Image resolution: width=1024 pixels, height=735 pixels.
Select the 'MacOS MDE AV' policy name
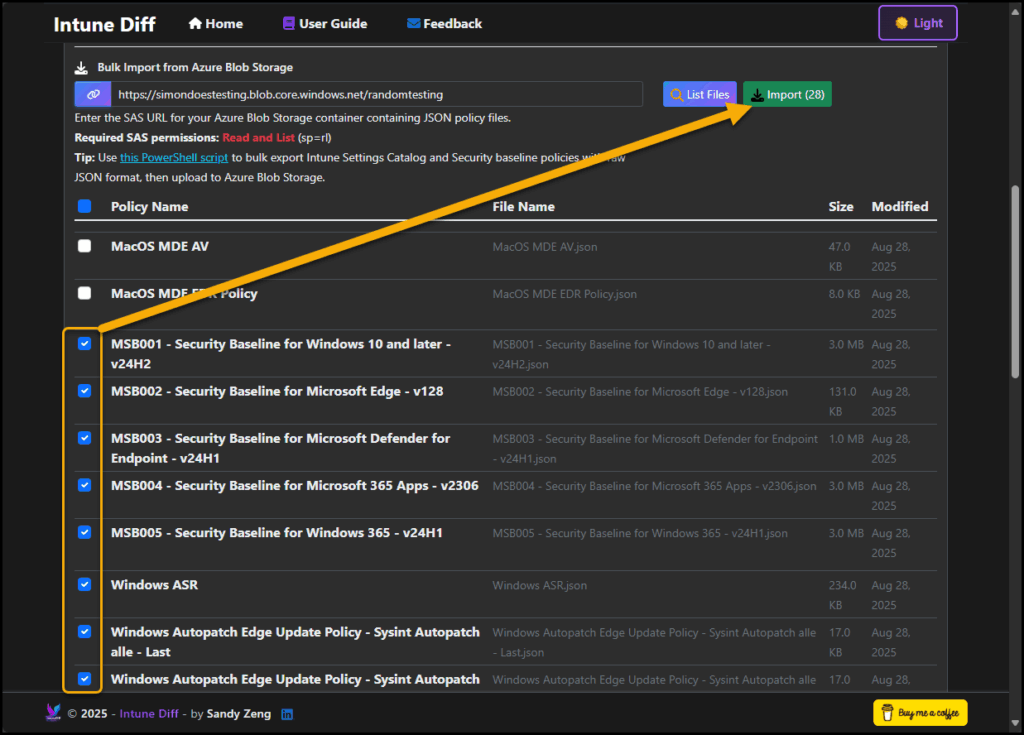[x=160, y=246]
